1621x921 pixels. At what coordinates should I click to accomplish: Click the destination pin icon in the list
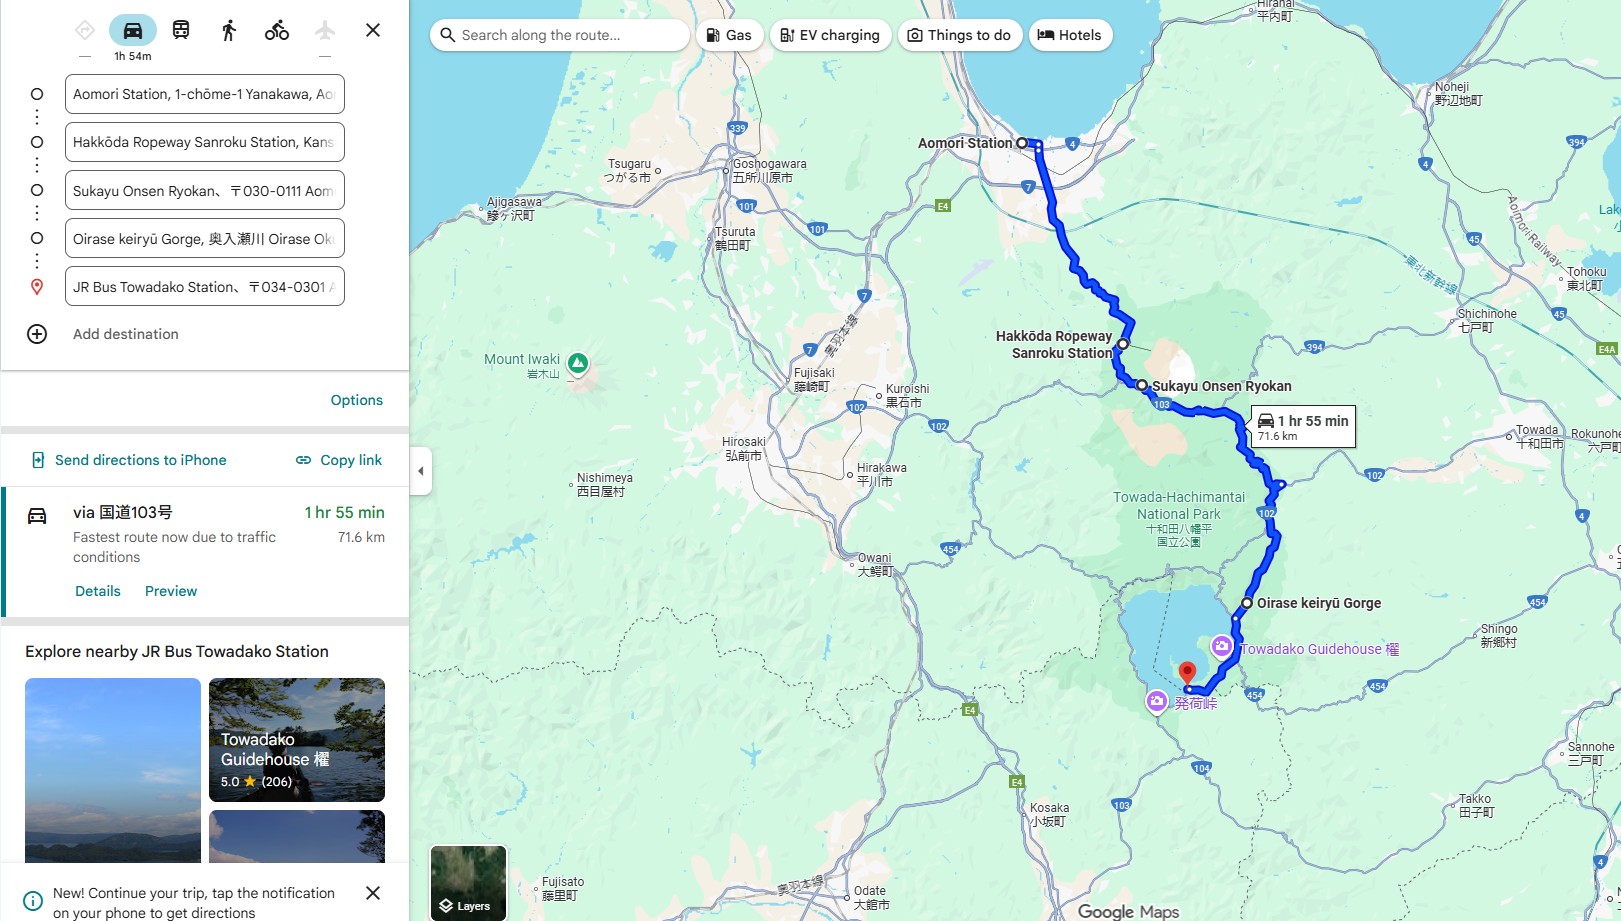(37, 287)
